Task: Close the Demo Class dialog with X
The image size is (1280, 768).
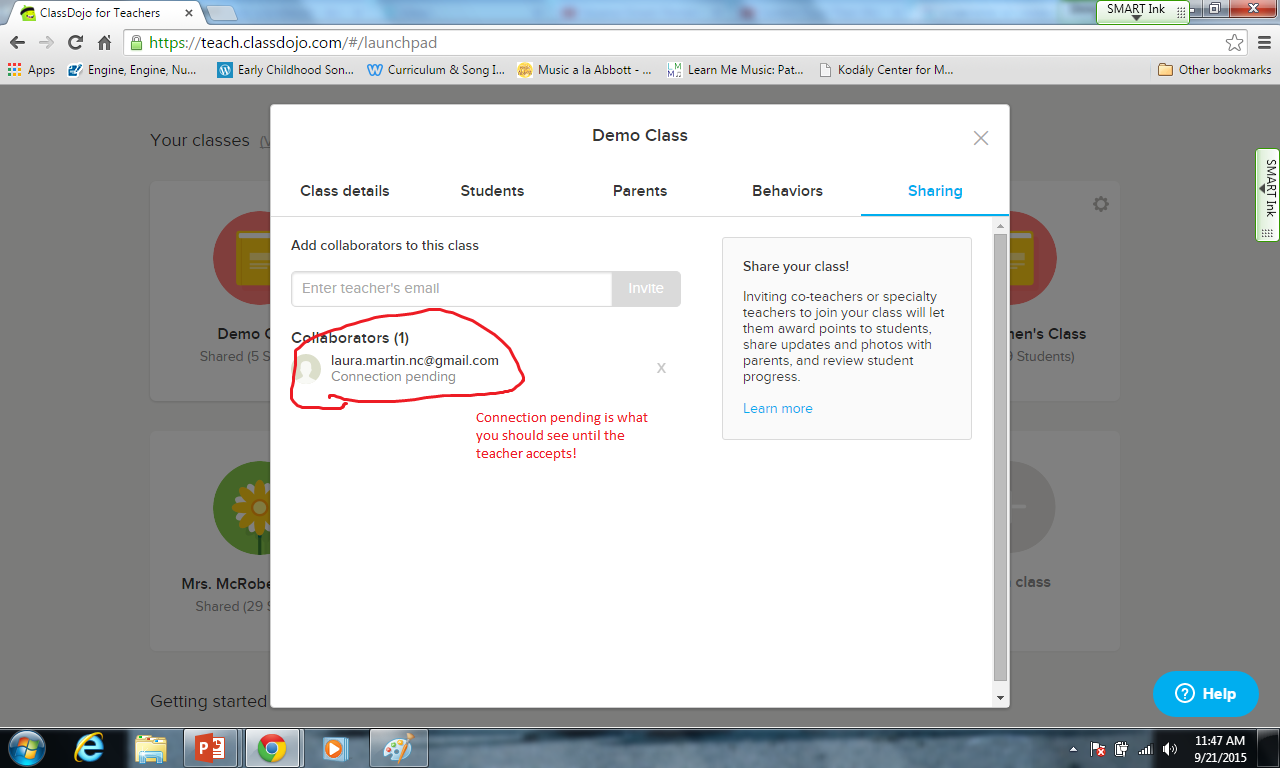Action: pyautogui.click(x=981, y=138)
